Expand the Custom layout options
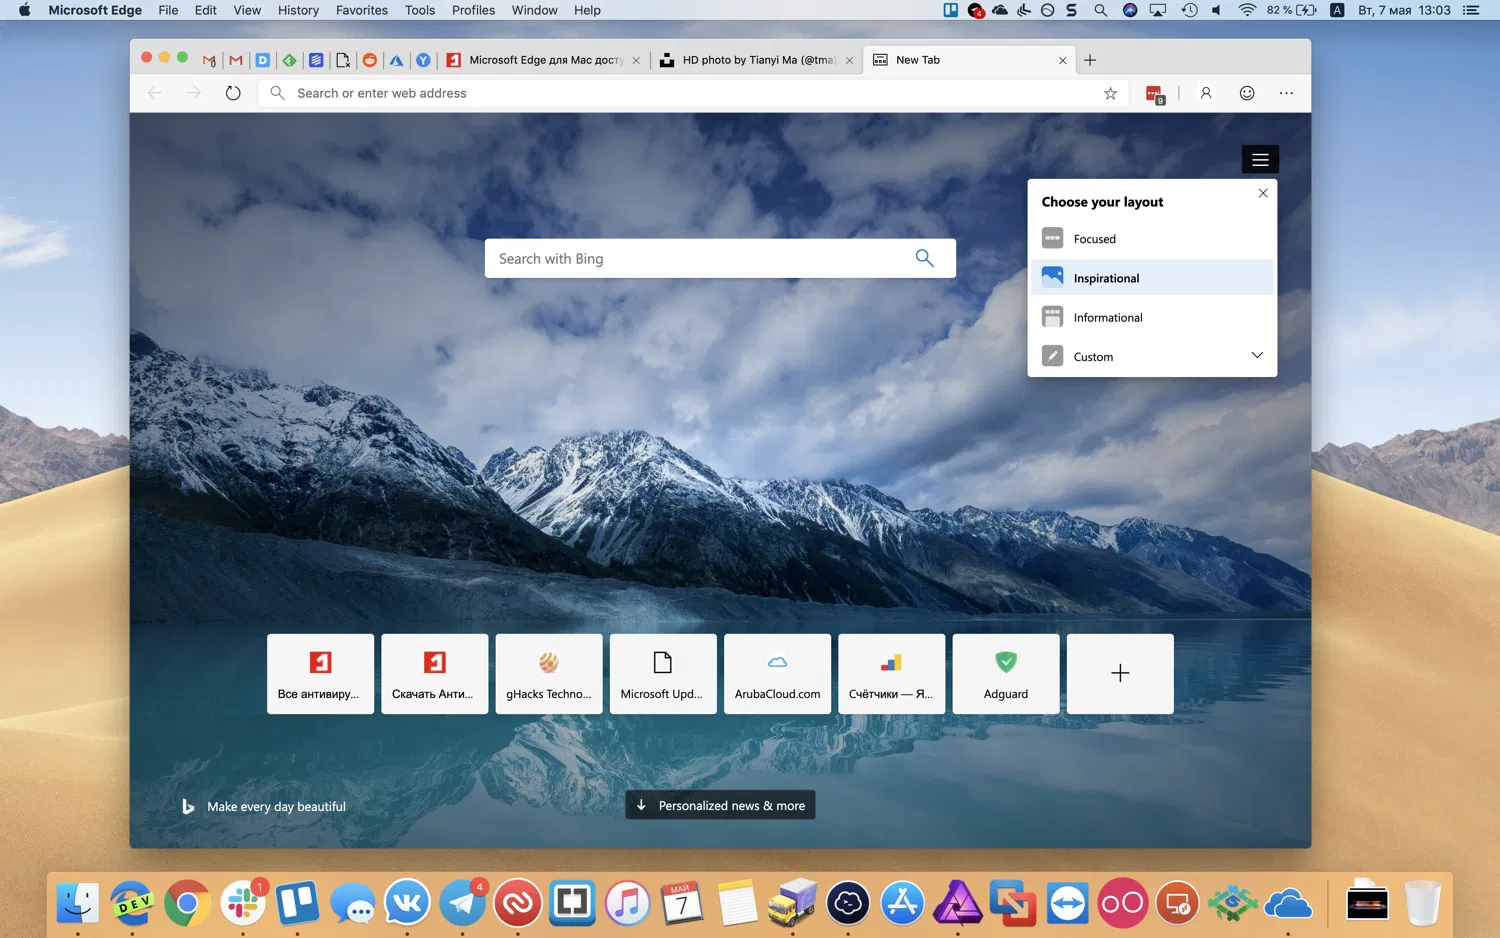Screen dimensions: 1500x938 [1257, 355]
